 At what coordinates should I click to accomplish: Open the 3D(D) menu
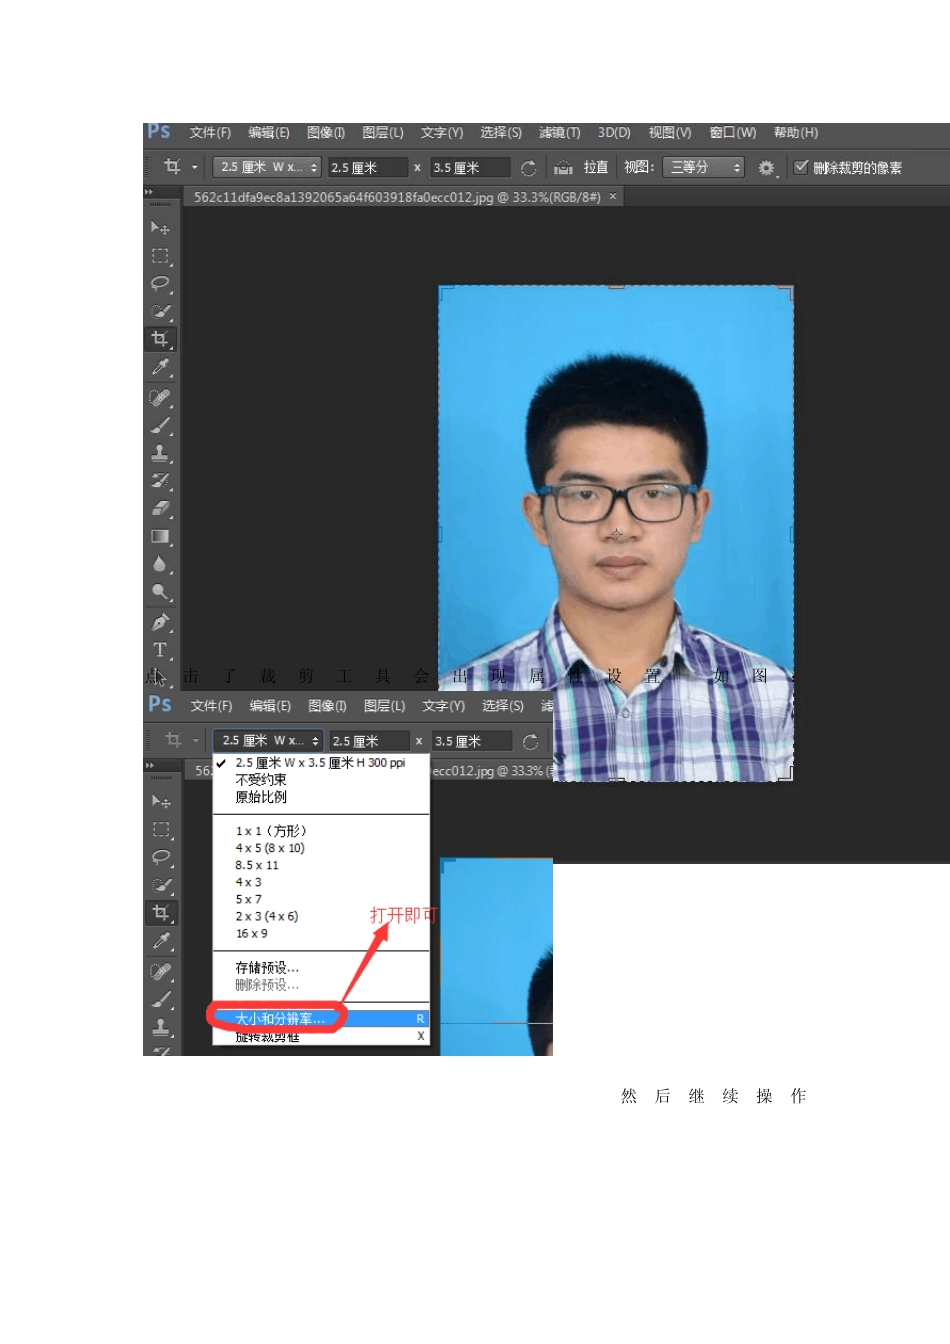click(614, 133)
